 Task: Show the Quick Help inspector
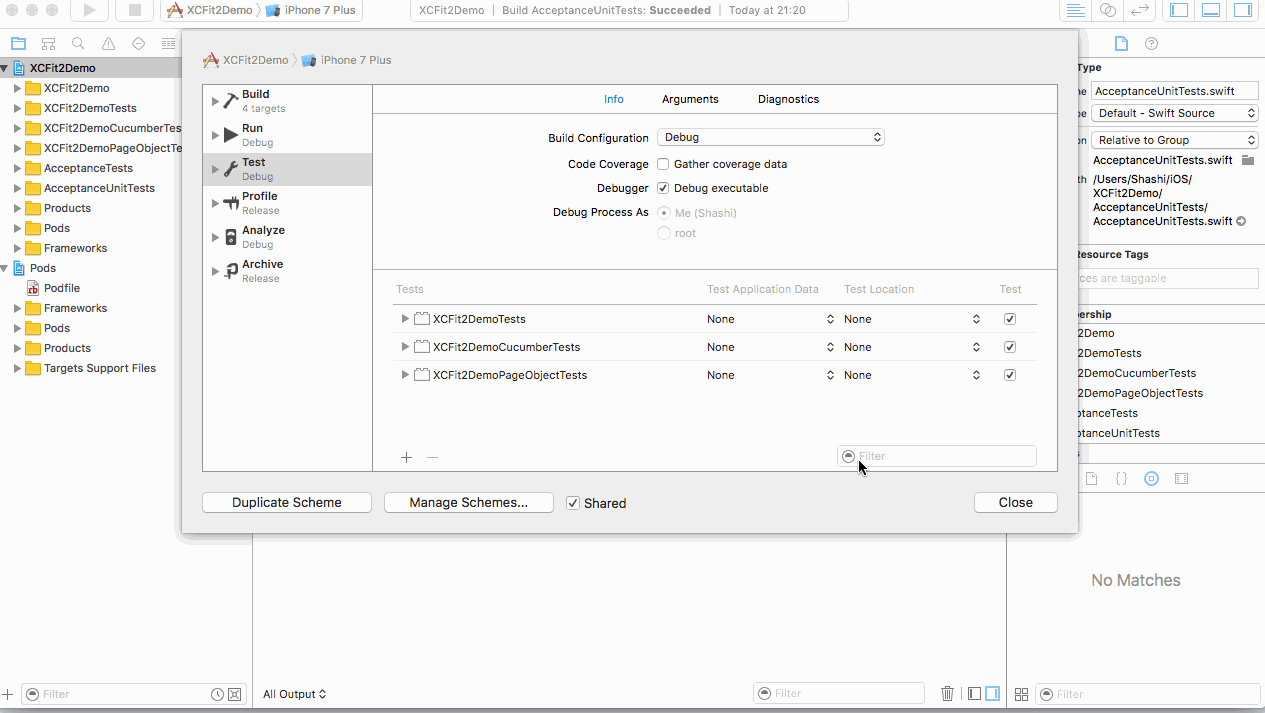coord(1151,44)
